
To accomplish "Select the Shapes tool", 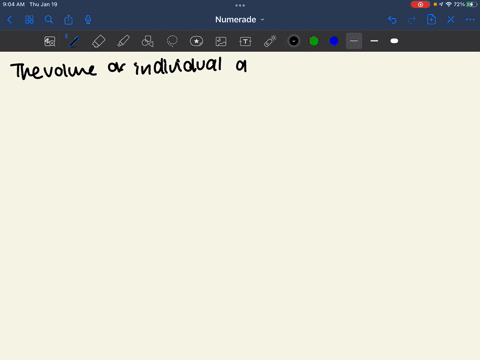I will (x=147, y=41).
